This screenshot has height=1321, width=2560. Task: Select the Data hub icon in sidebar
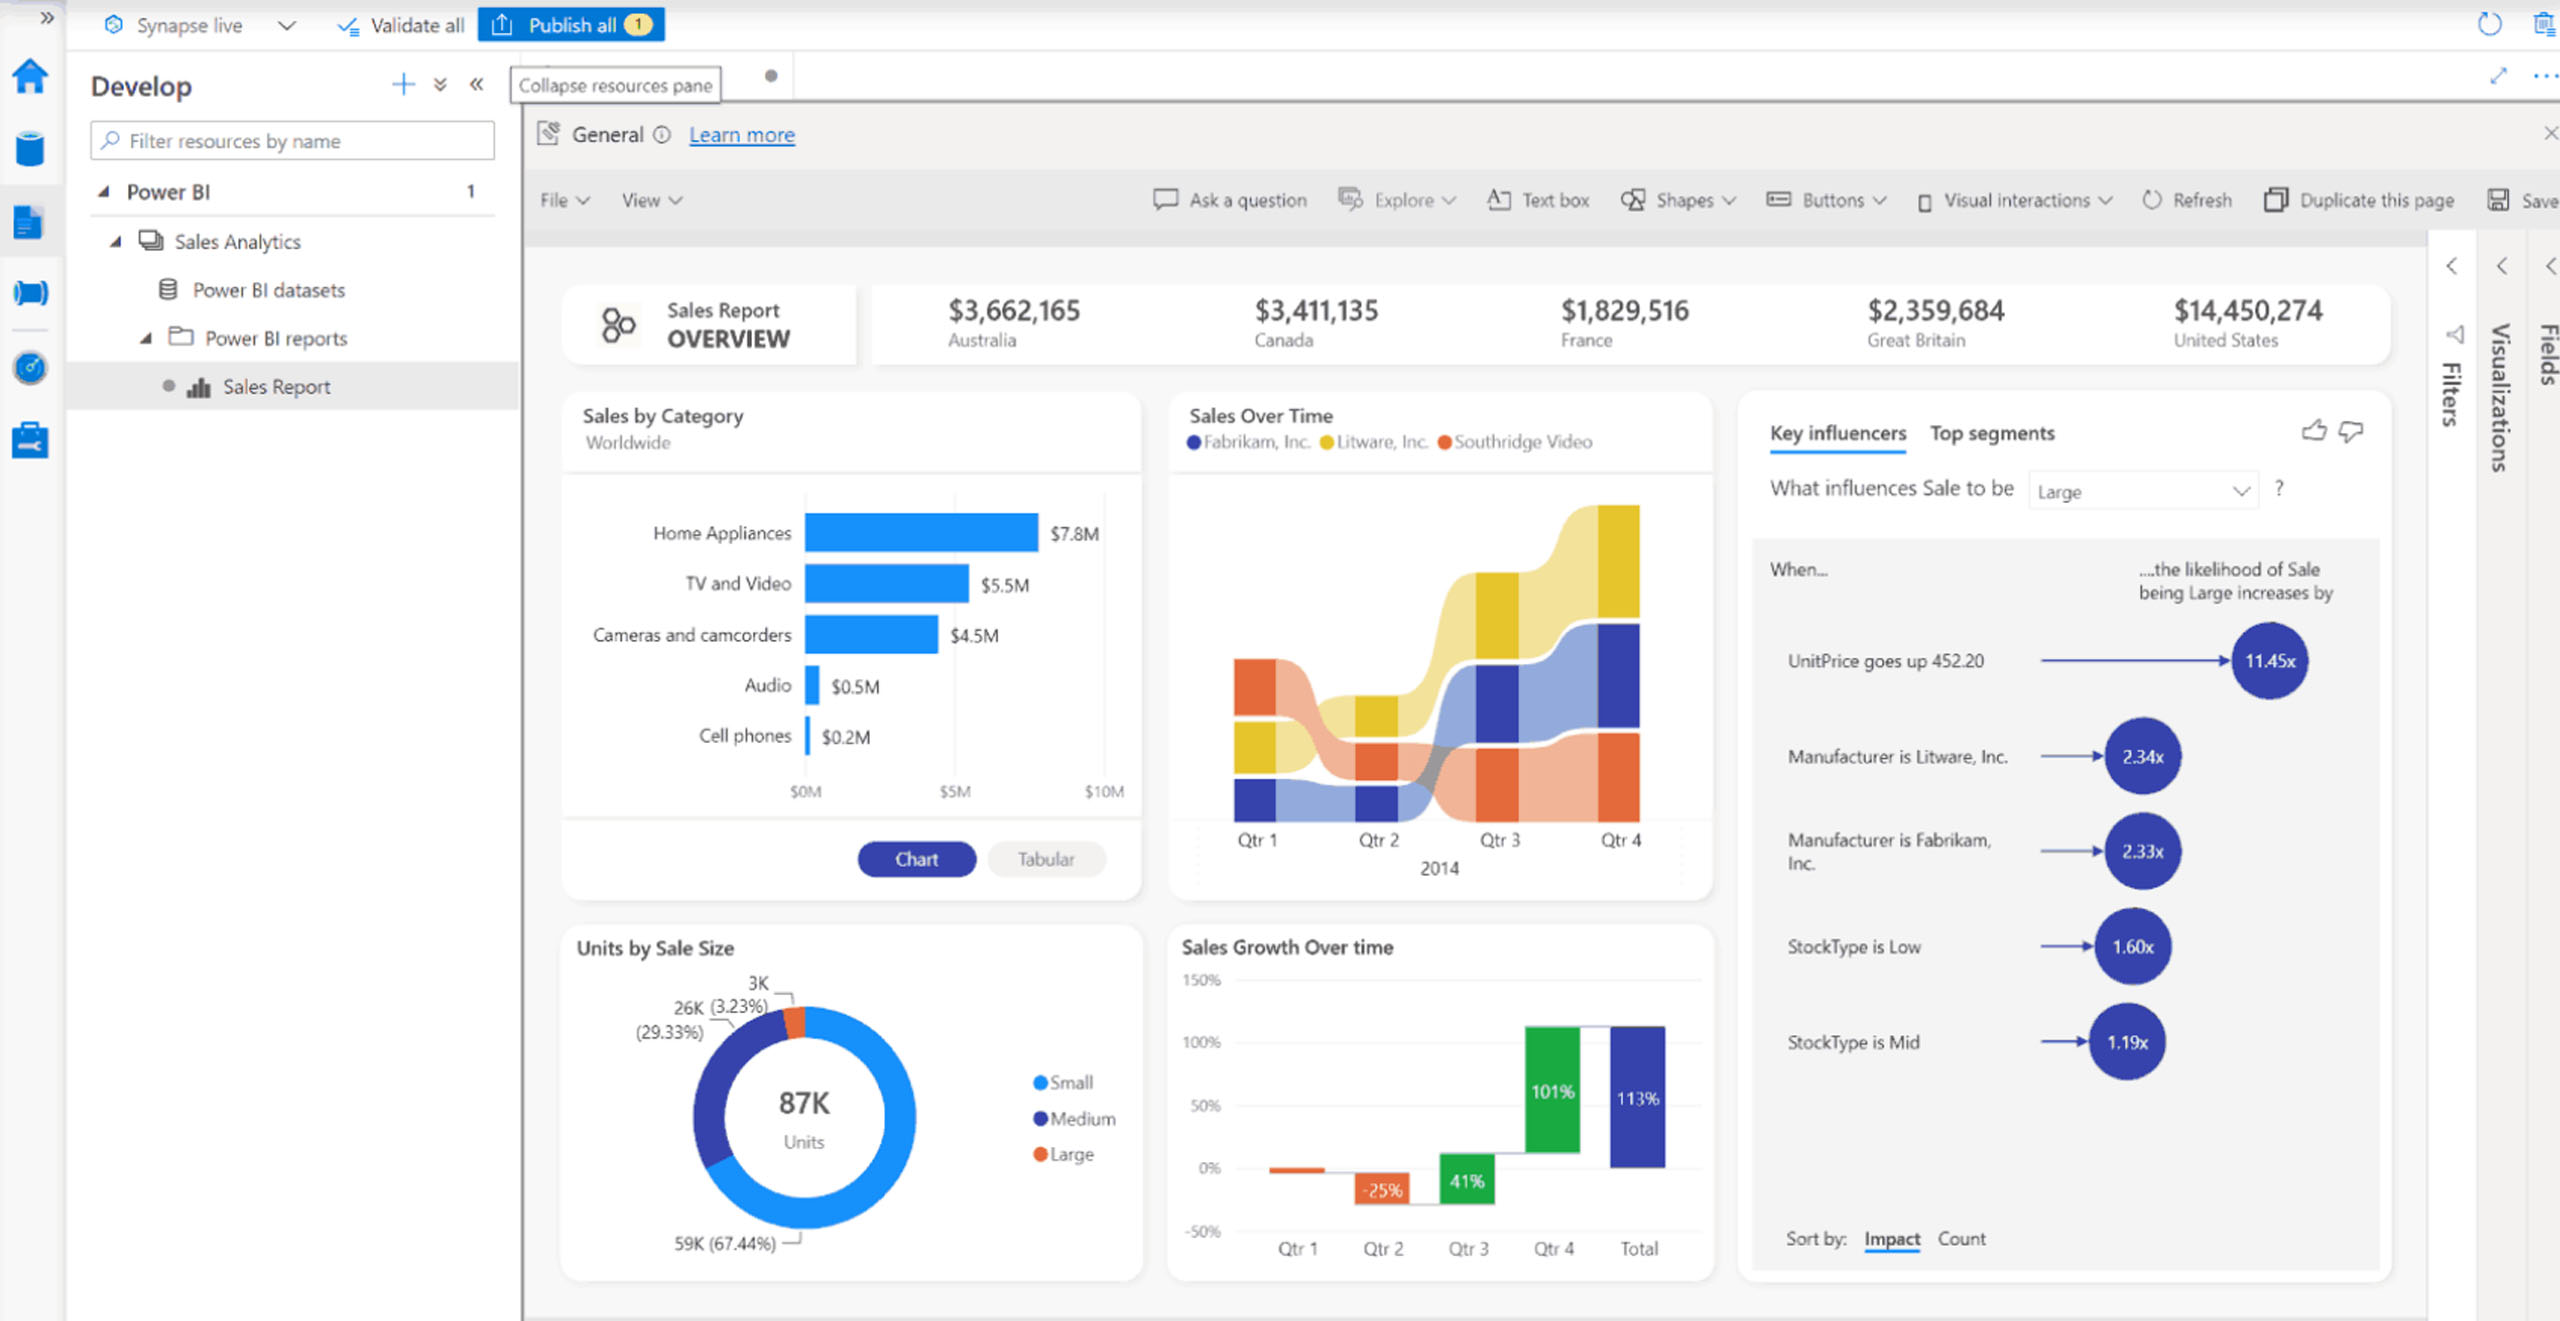click(31, 150)
